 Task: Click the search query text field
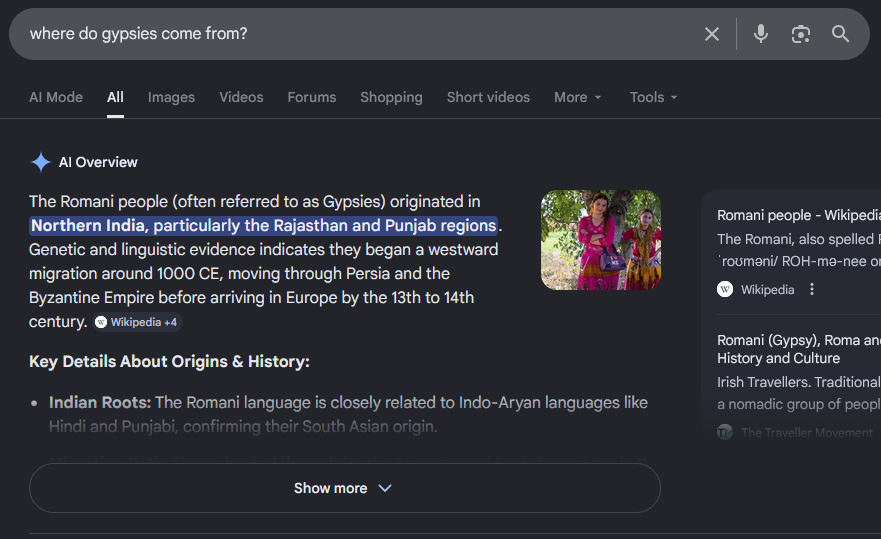[360, 34]
